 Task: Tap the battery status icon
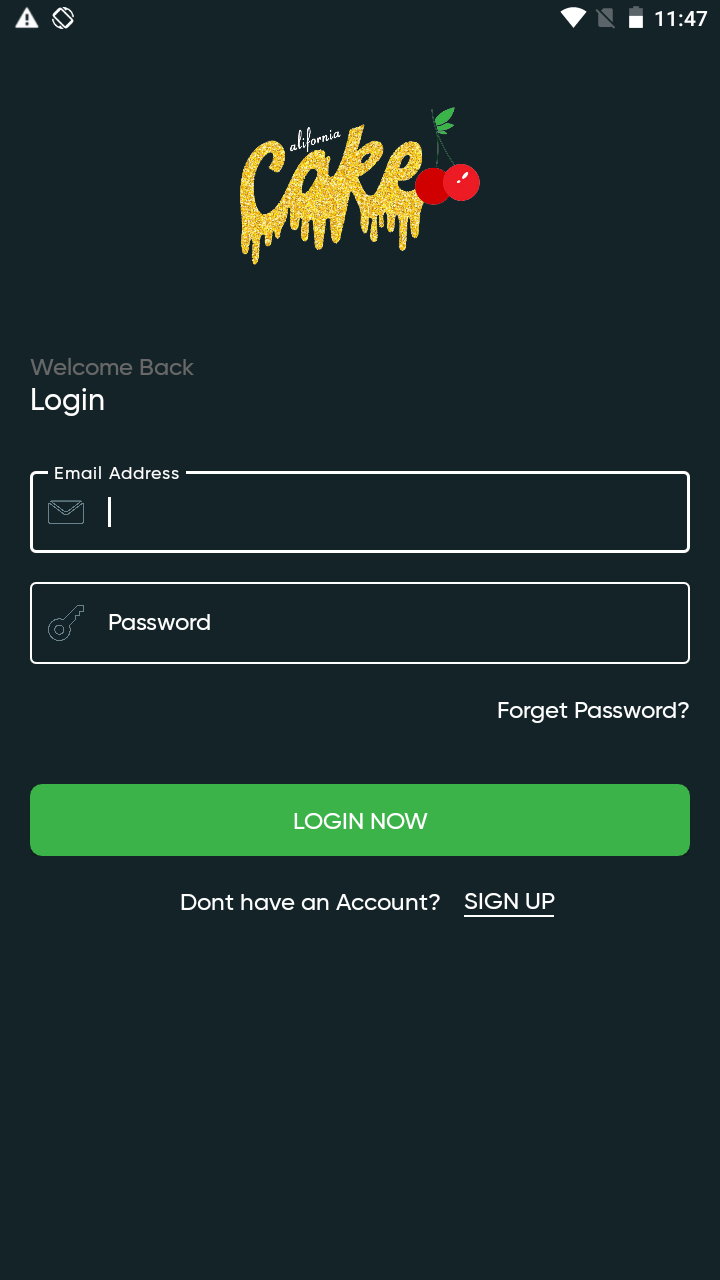tap(635, 18)
